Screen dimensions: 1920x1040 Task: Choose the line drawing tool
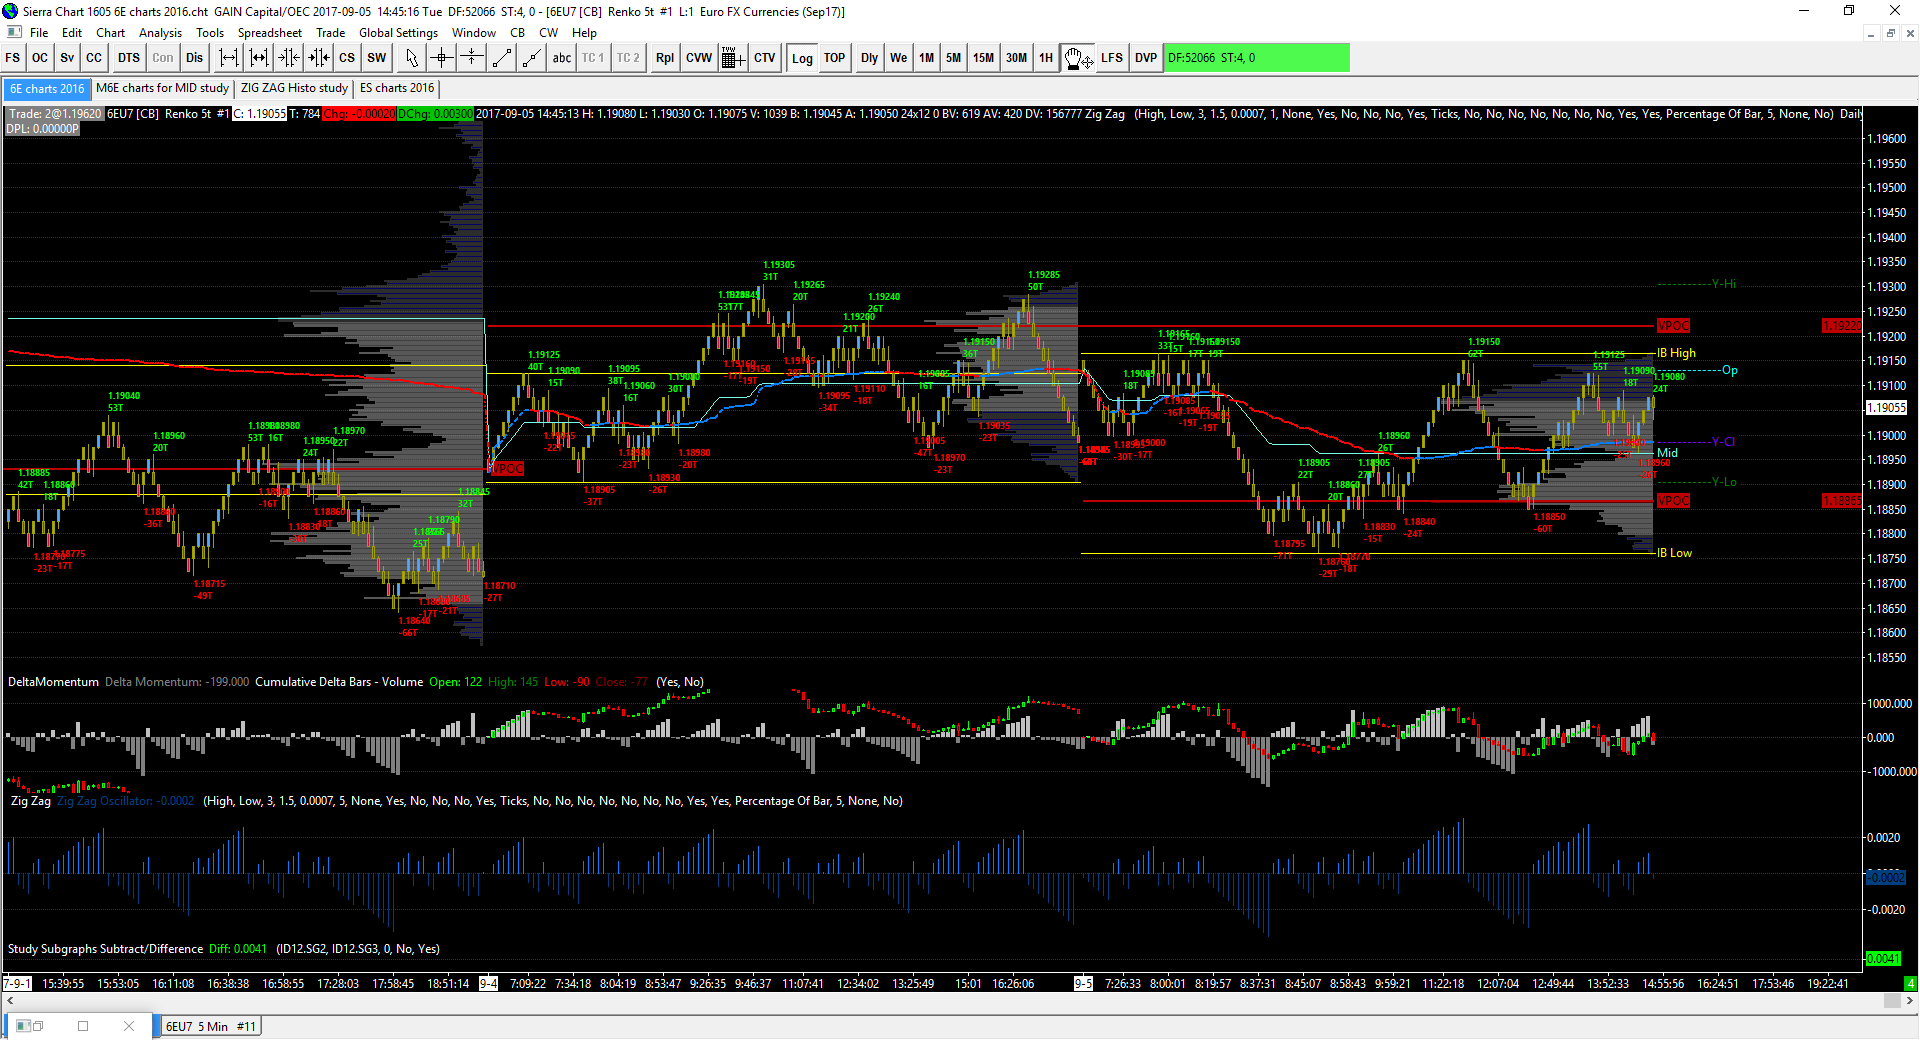[x=502, y=58]
